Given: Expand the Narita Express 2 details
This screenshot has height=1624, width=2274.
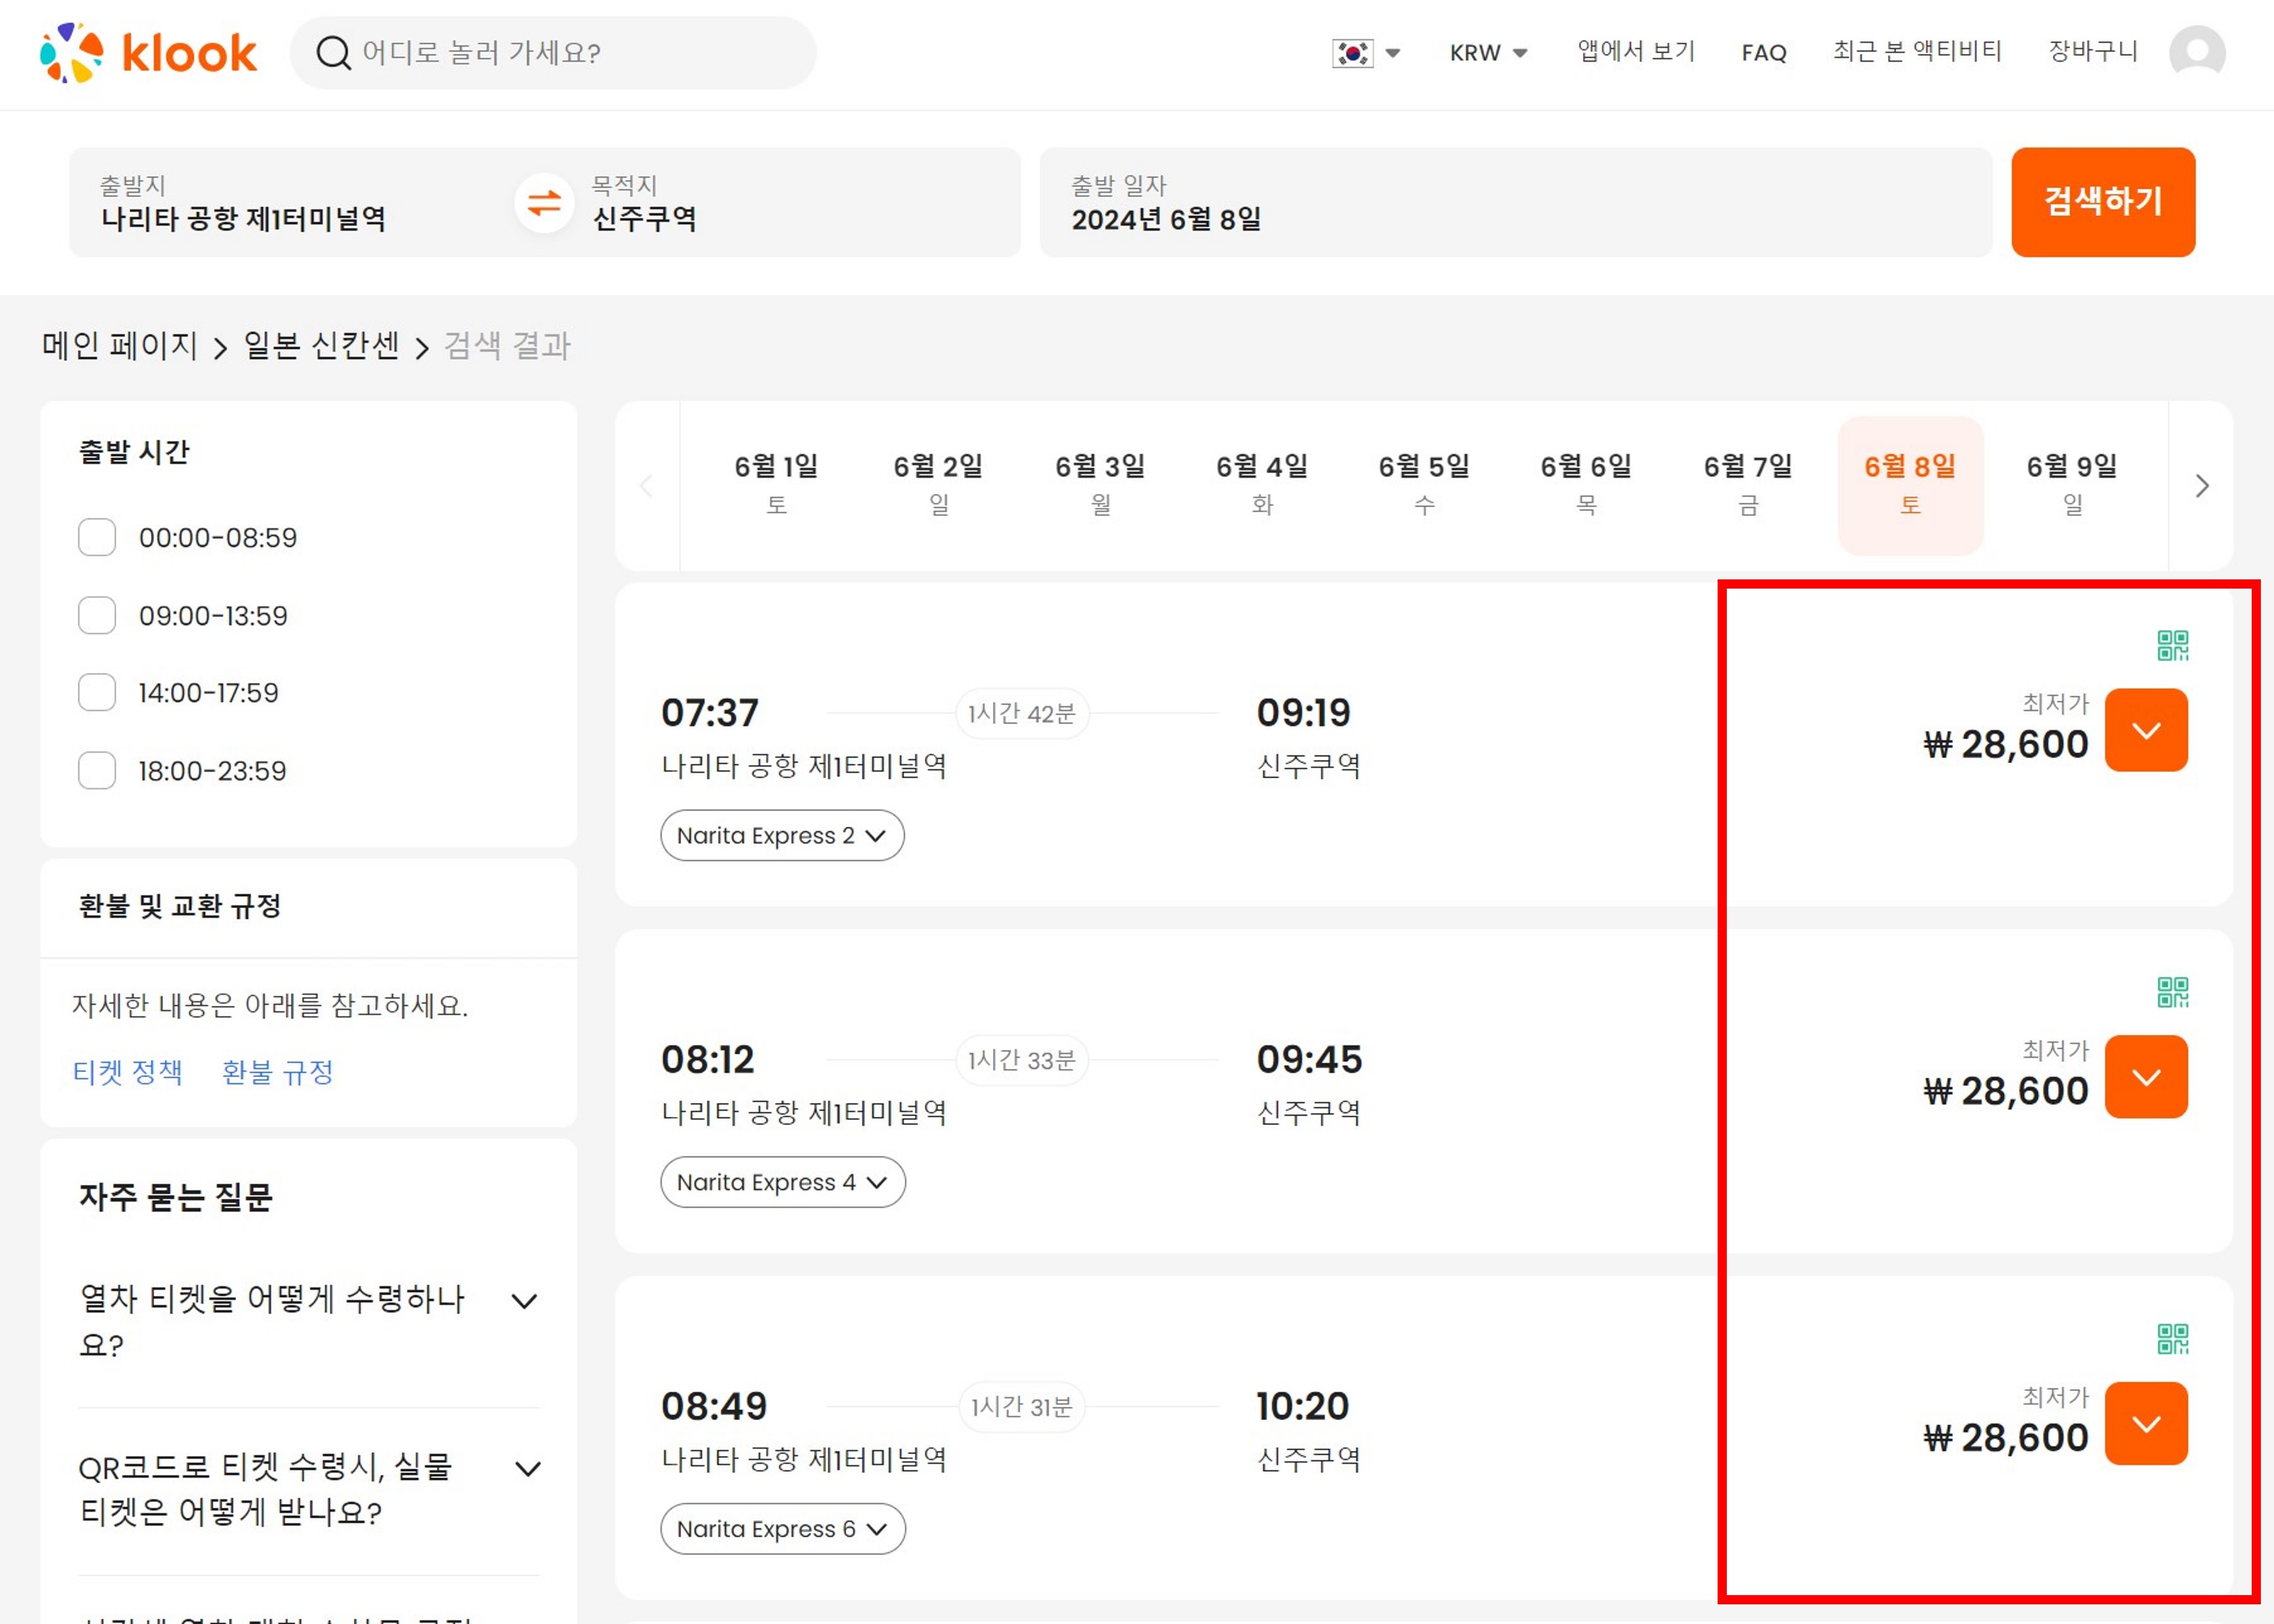Looking at the screenshot, I should pos(782,835).
